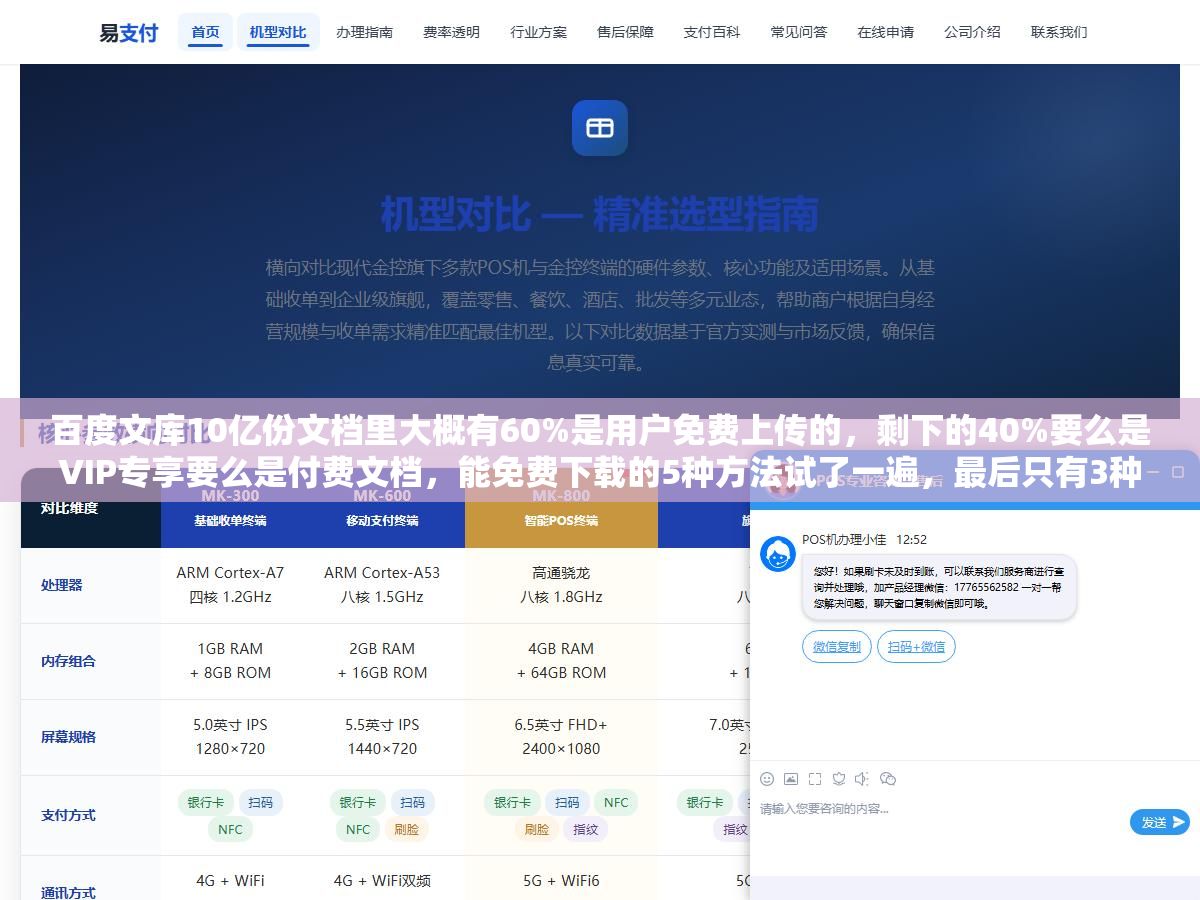Click the 易支付 site logo

(x=128, y=32)
